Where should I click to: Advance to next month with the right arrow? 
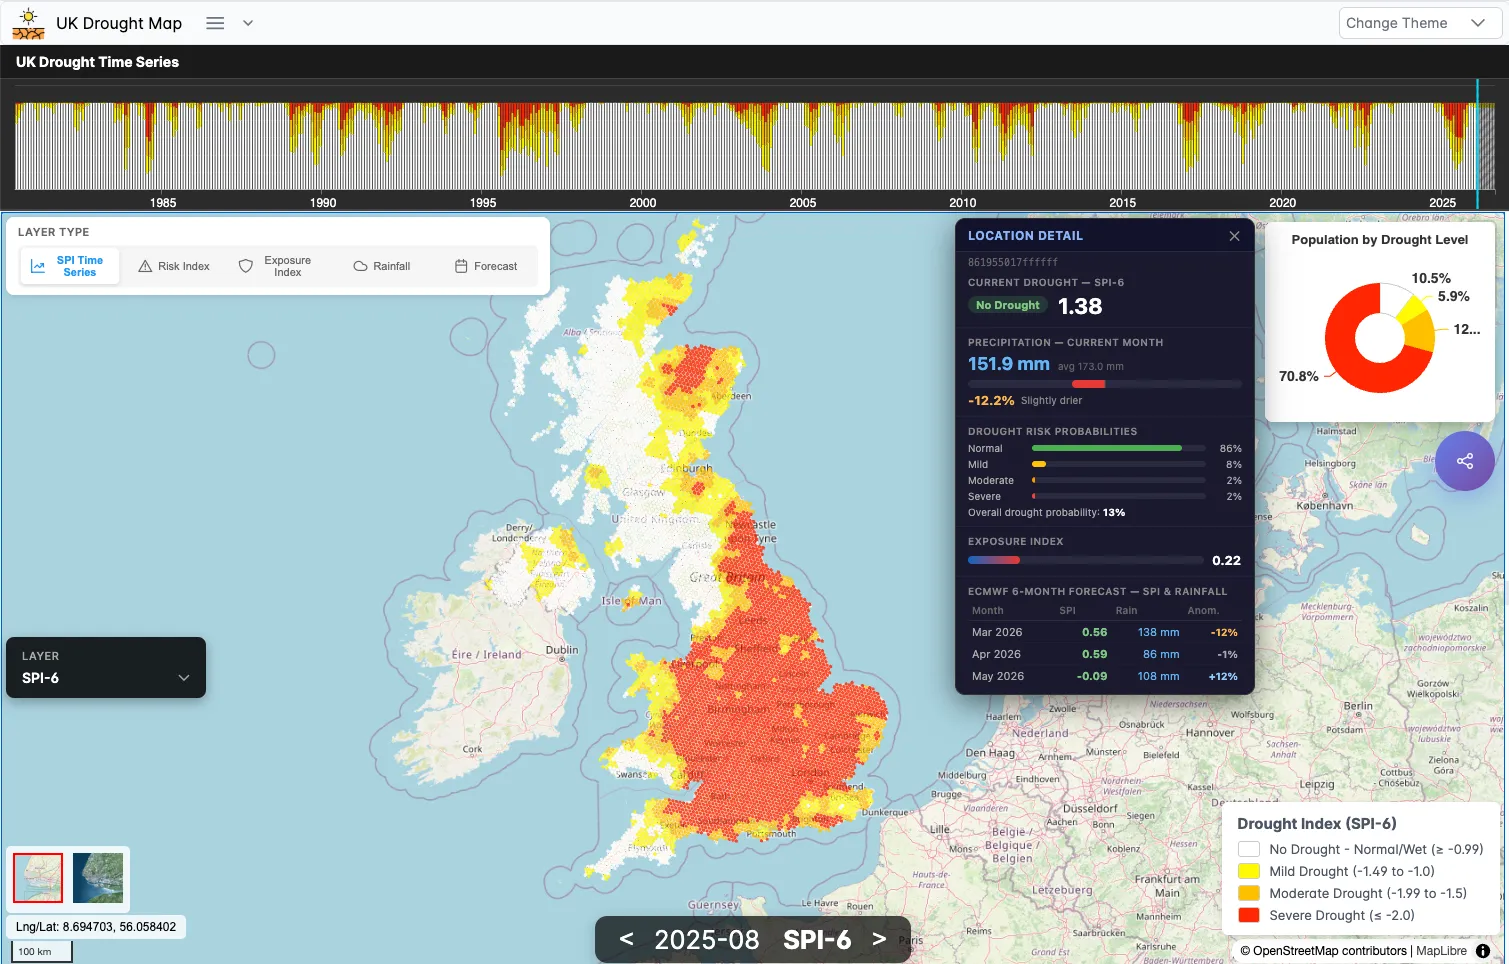point(878,939)
